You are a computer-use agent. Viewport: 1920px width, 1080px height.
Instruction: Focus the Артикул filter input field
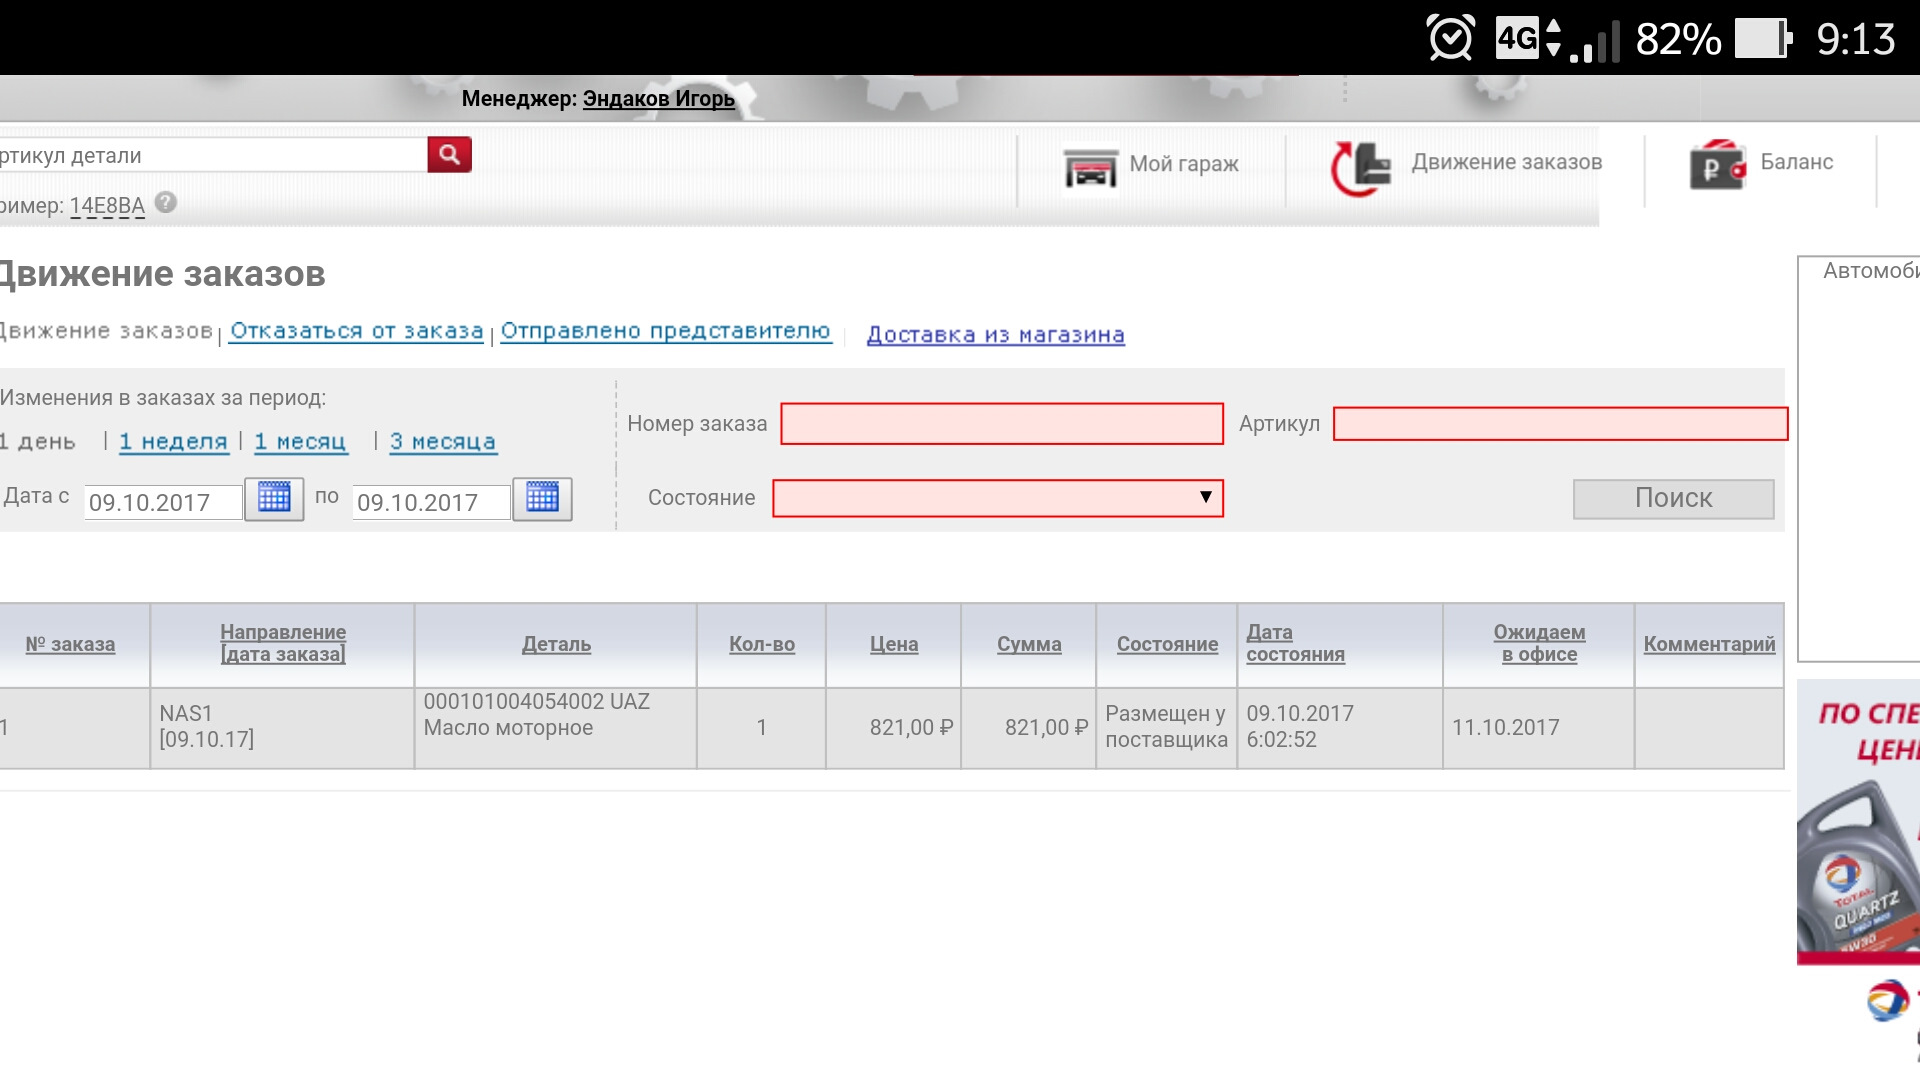tap(1560, 424)
